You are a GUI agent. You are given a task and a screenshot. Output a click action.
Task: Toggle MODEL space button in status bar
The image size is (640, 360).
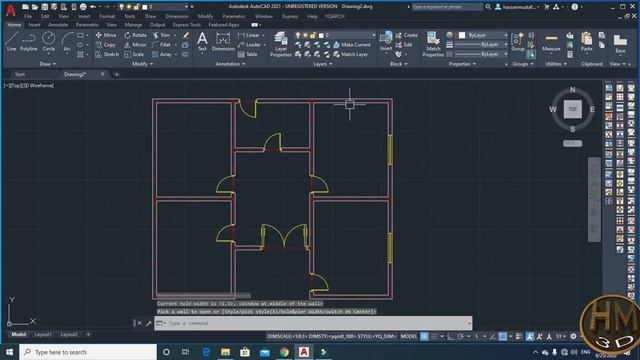tap(409, 336)
